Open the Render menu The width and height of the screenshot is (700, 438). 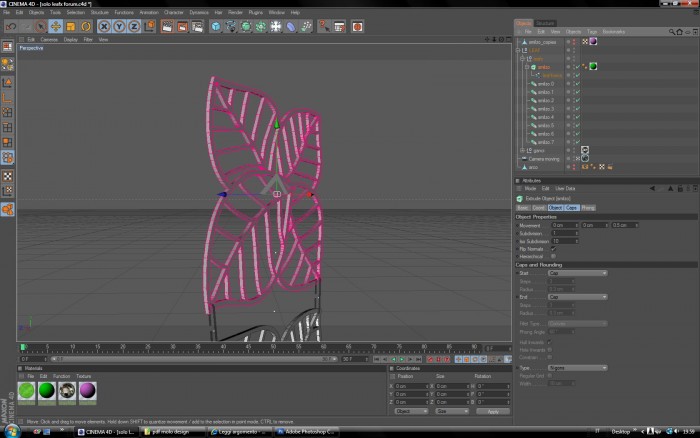(x=235, y=13)
